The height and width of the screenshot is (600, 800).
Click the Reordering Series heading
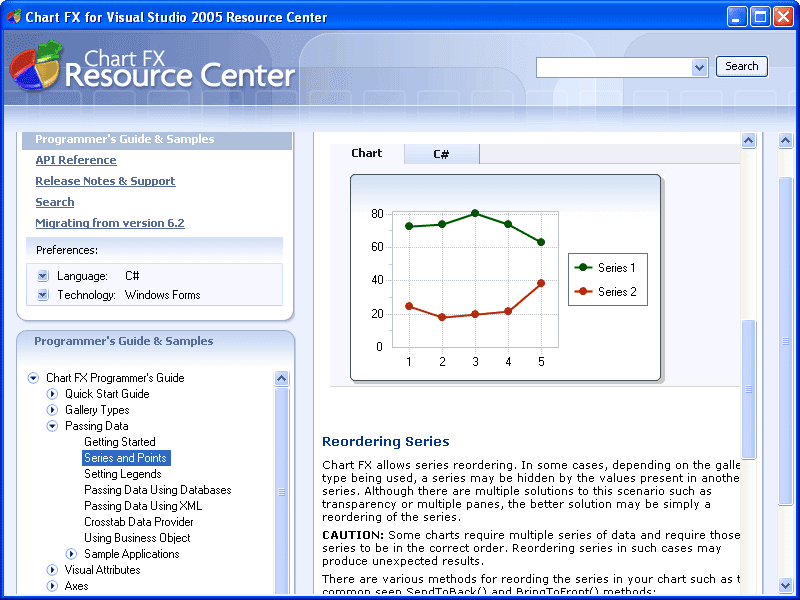[x=386, y=442]
